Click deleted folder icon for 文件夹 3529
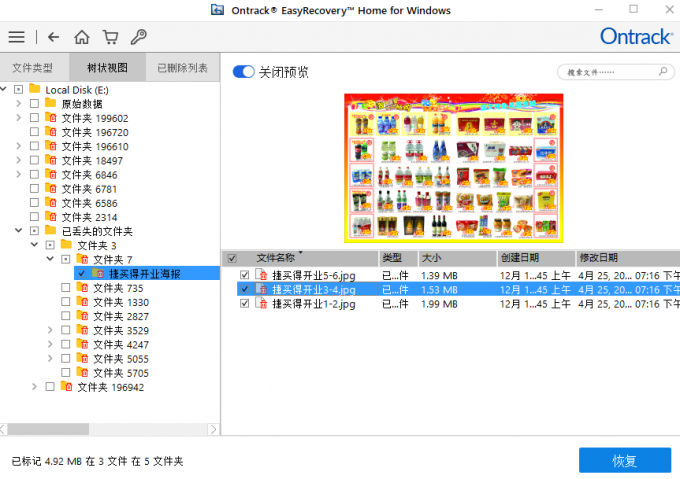The image size is (680, 479). [82, 330]
